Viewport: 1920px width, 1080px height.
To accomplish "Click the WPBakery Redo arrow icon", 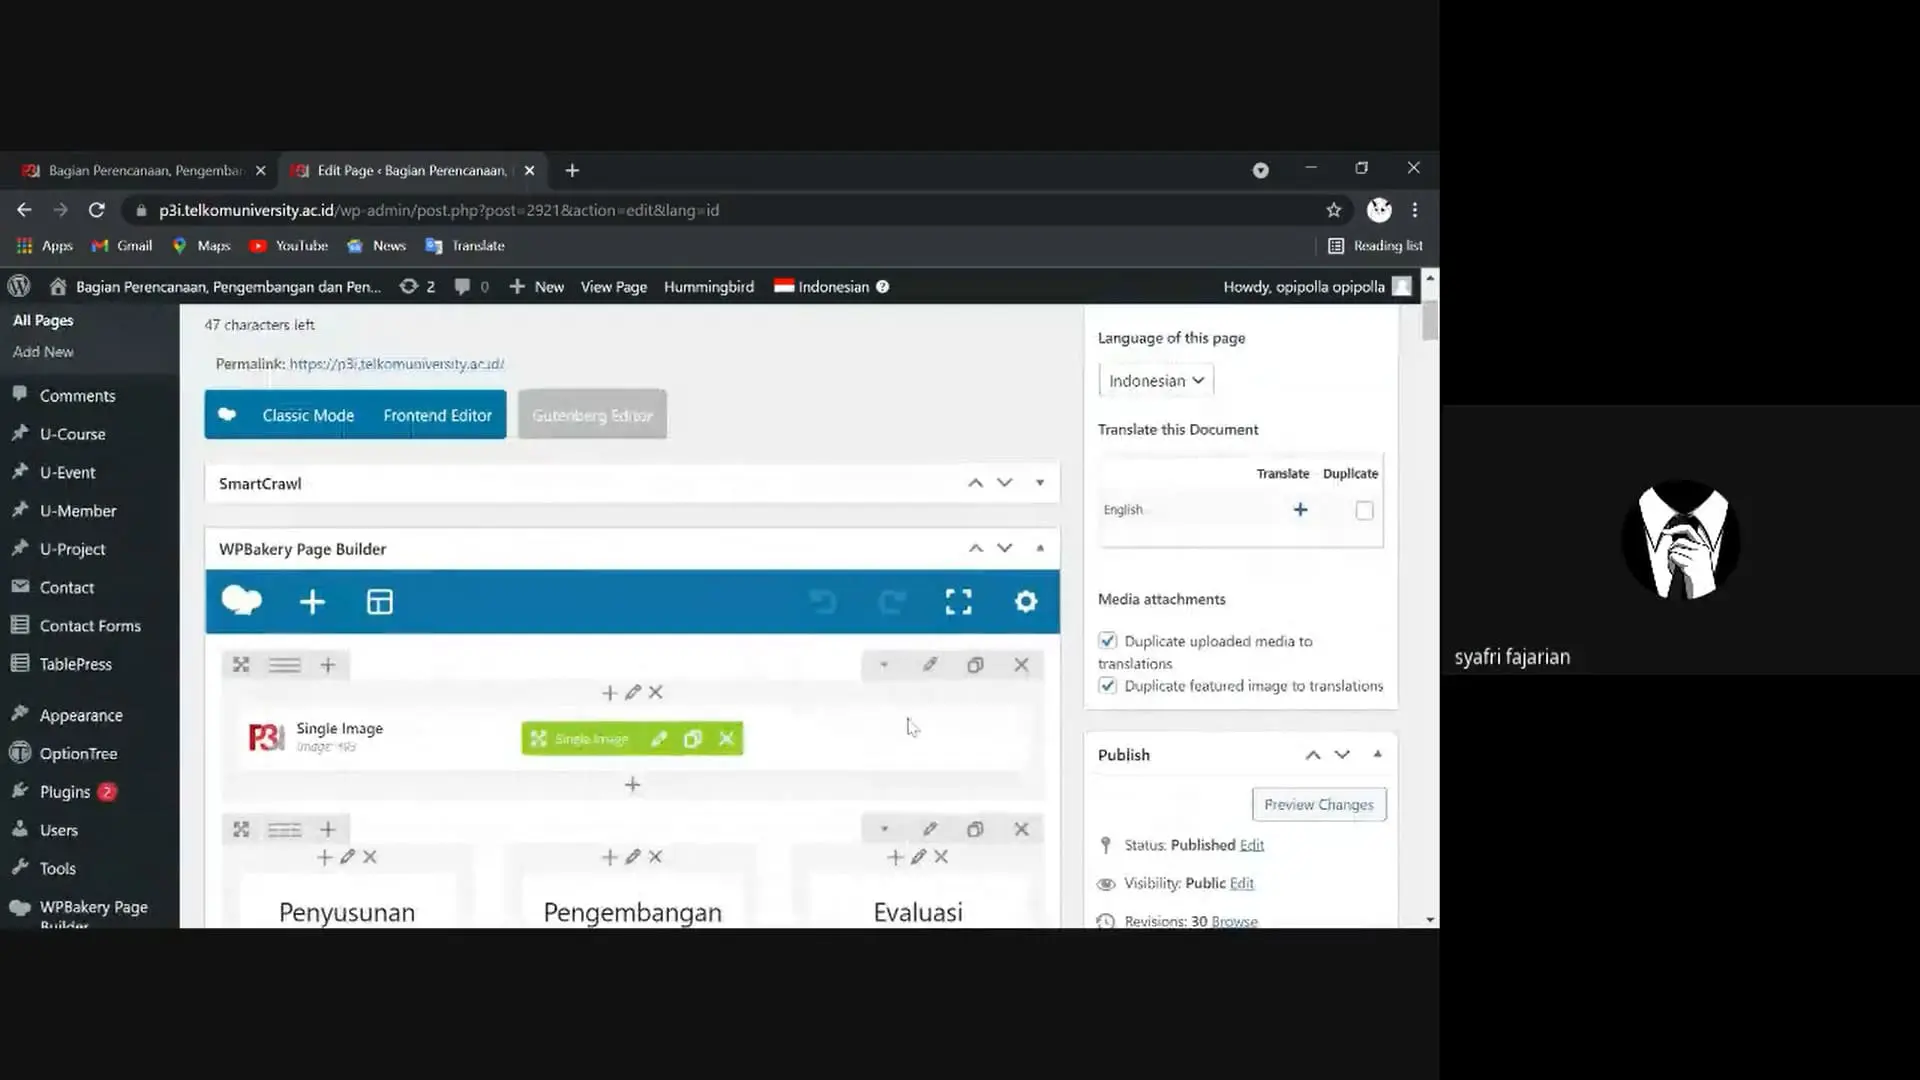I will (891, 602).
